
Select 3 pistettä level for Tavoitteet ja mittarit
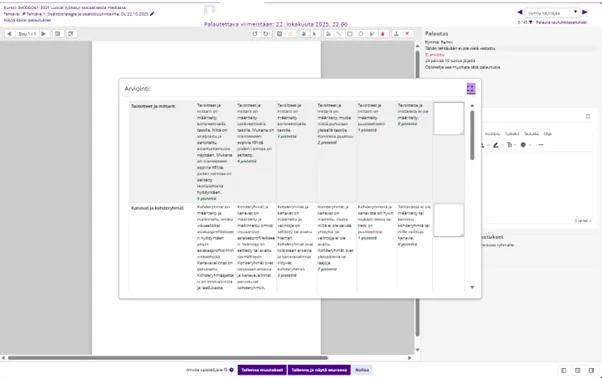click(x=296, y=152)
